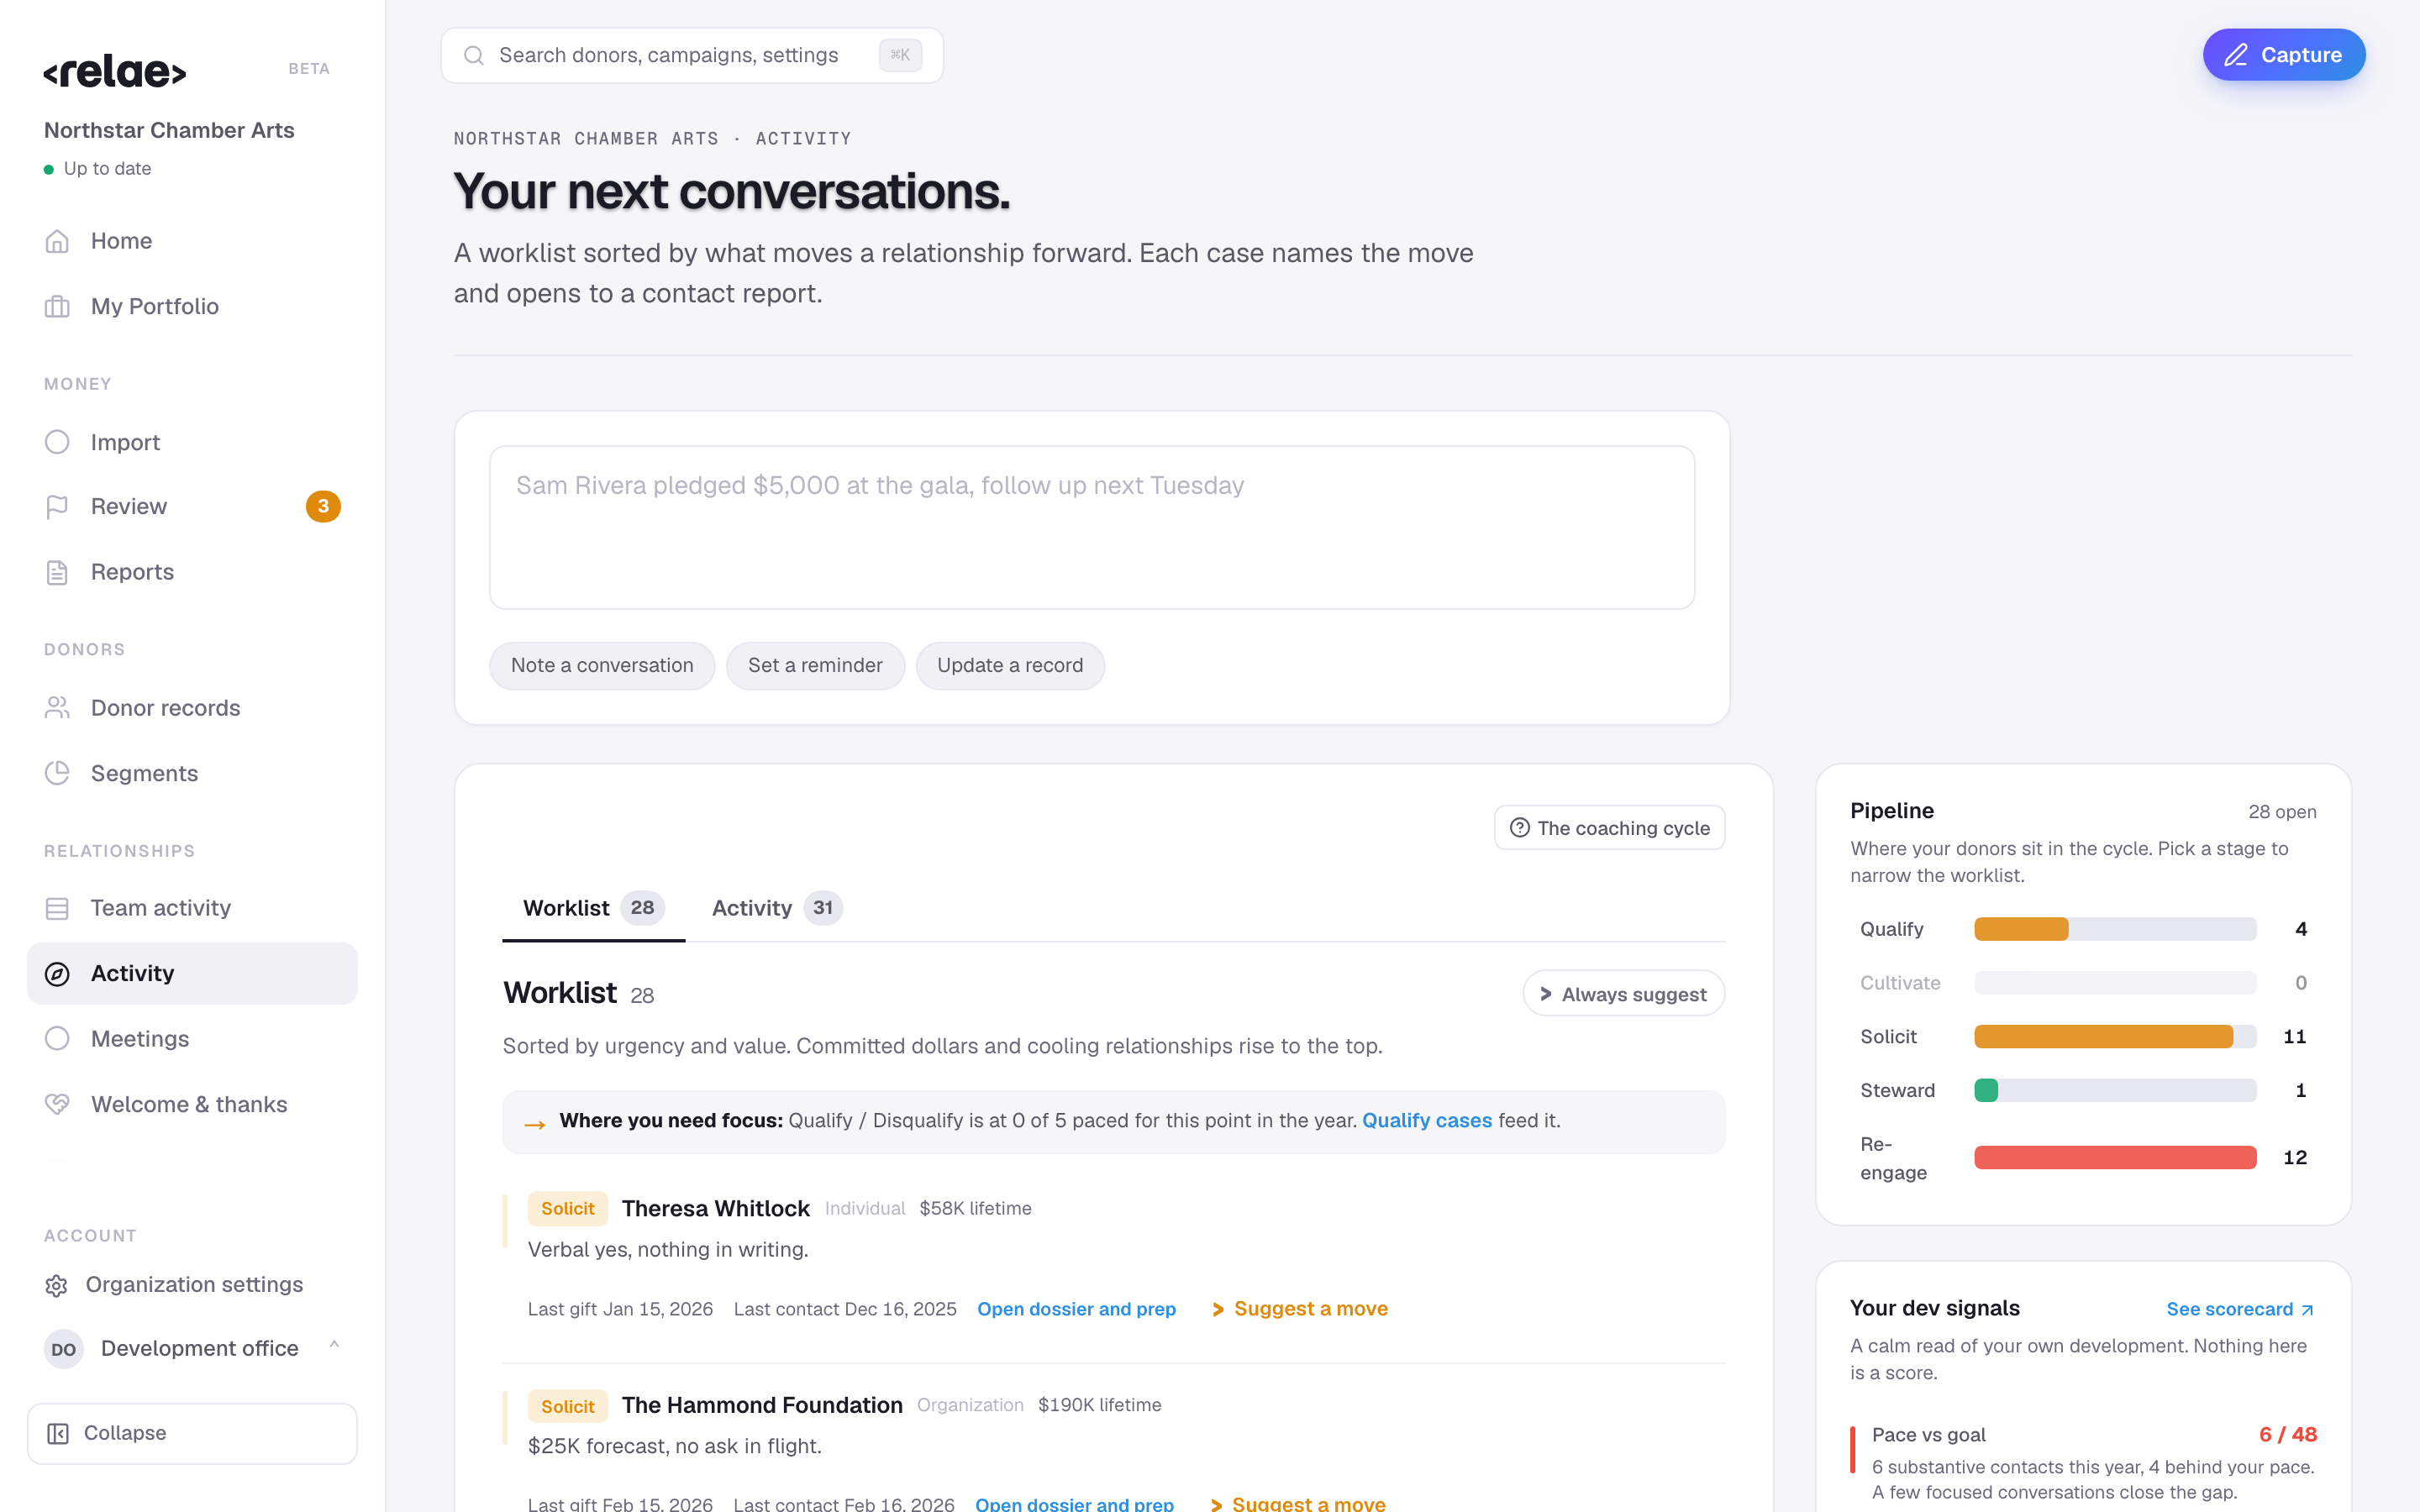Open Donor records people icon
The image size is (2420, 1512).
coord(57,708)
